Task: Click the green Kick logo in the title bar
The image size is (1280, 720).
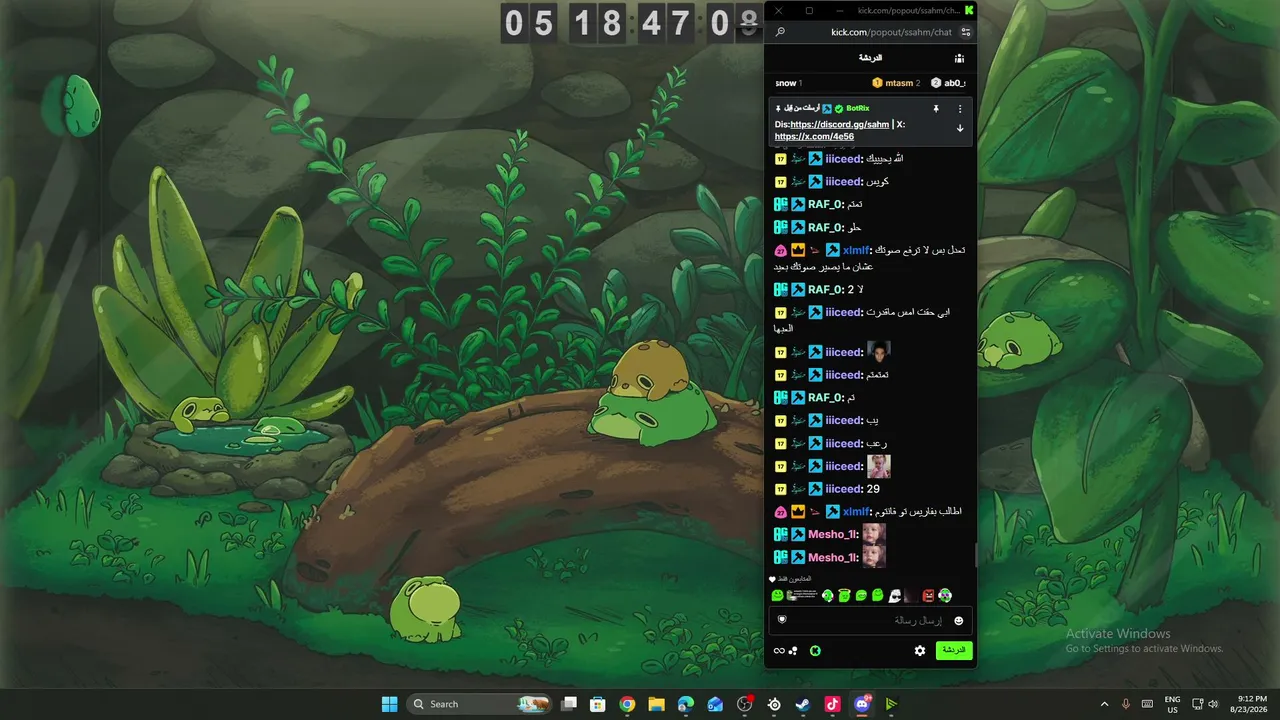Action: [x=969, y=10]
